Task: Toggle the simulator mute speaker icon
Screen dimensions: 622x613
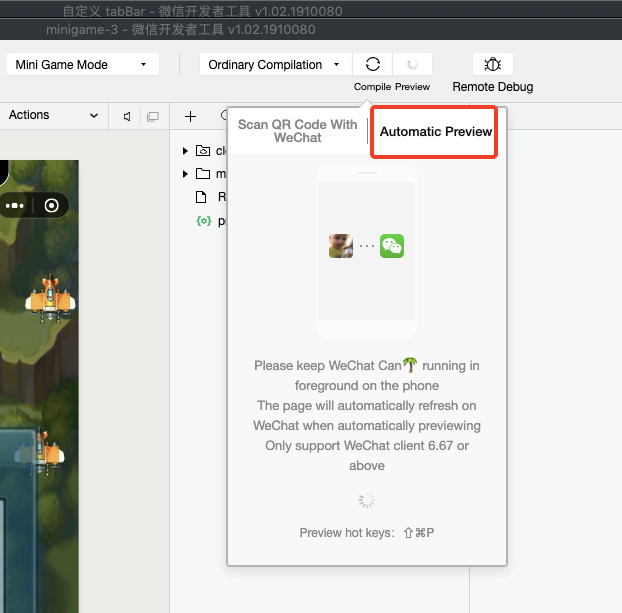Action: [127, 116]
